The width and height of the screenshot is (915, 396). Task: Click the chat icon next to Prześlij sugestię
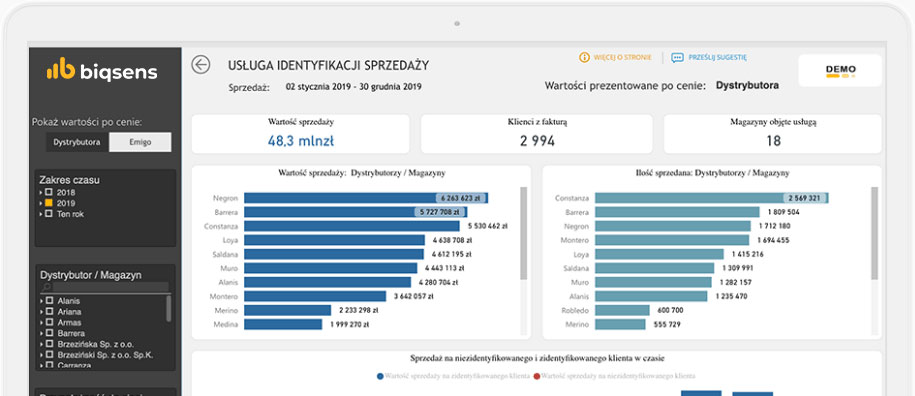click(x=677, y=58)
